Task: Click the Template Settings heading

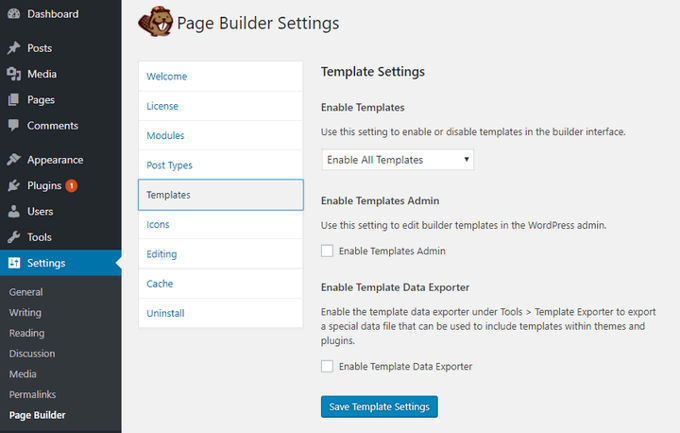Action: click(373, 72)
